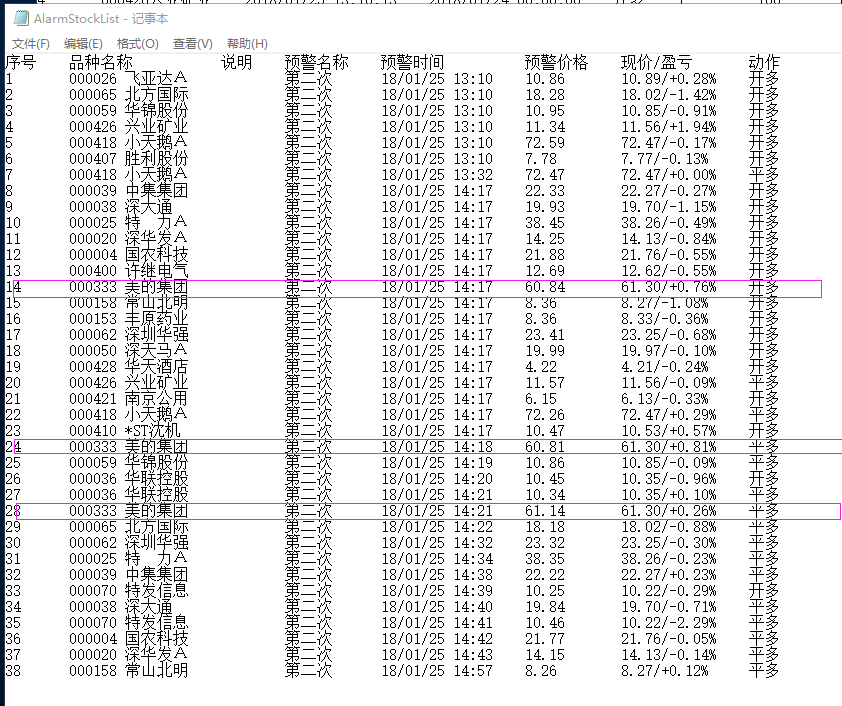Viewport: 842px width, 706px height.
Task: Click price 72.59 in row 5
Action: point(545,143)
